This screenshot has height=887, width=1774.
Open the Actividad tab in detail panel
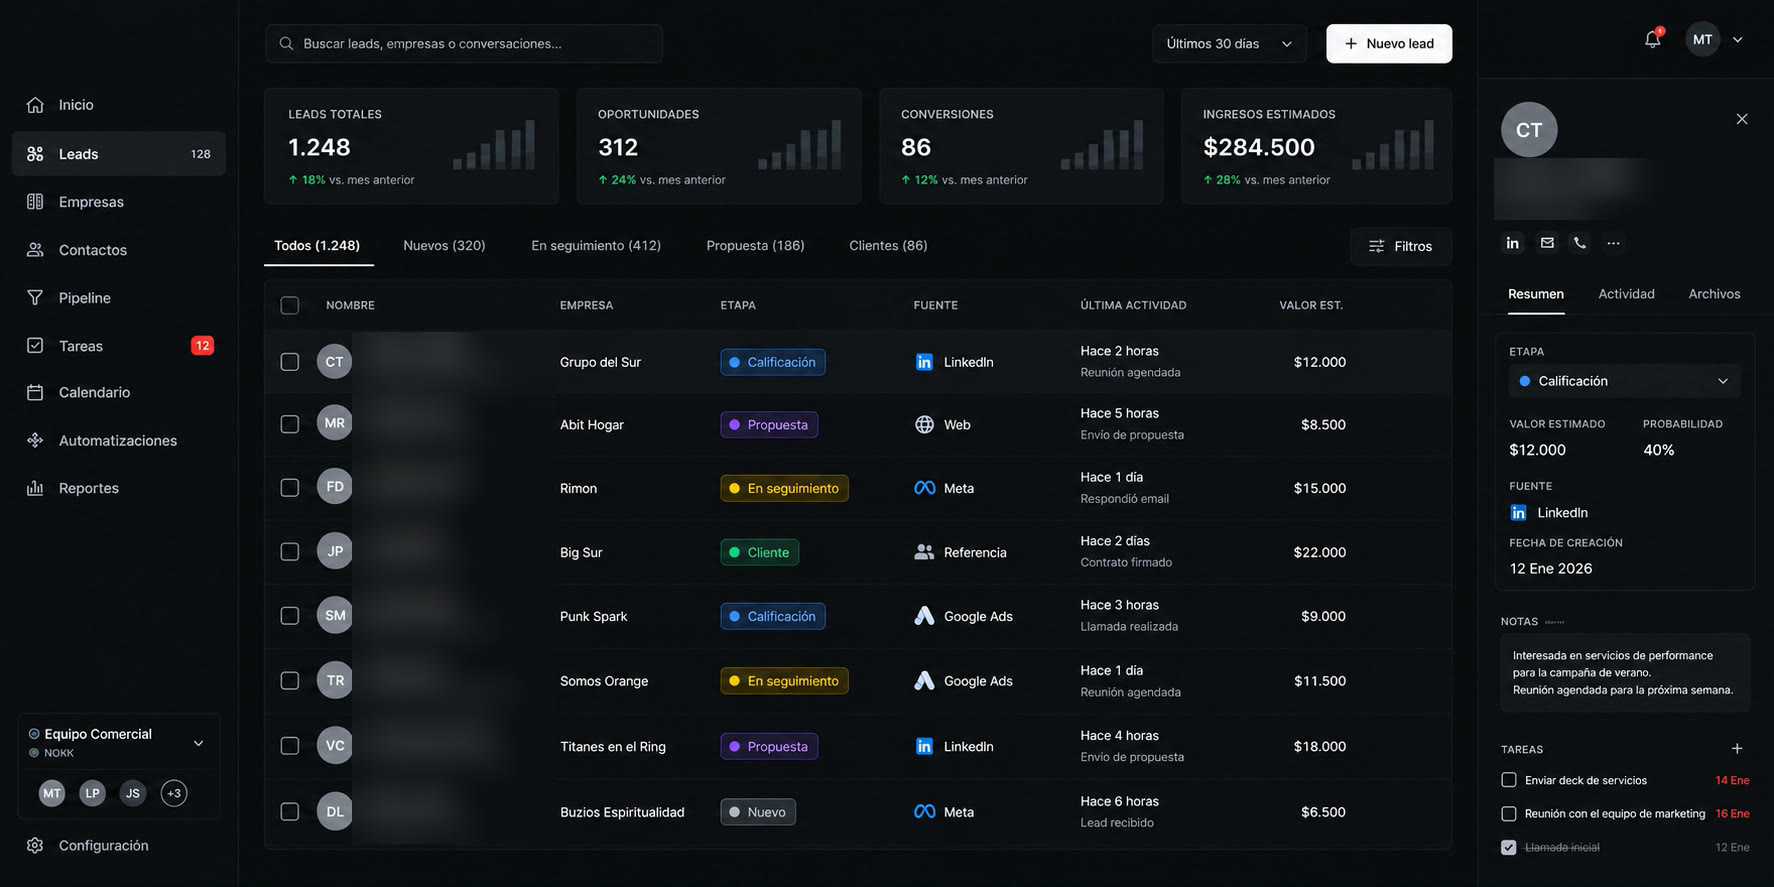(x=1626, y=294)
